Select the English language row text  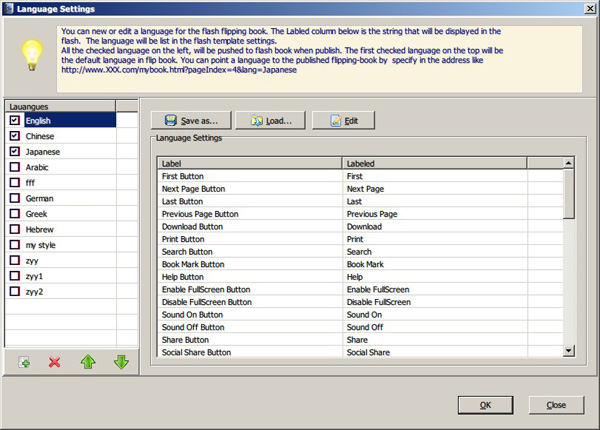pyautogui.click(x=38, y=121)
